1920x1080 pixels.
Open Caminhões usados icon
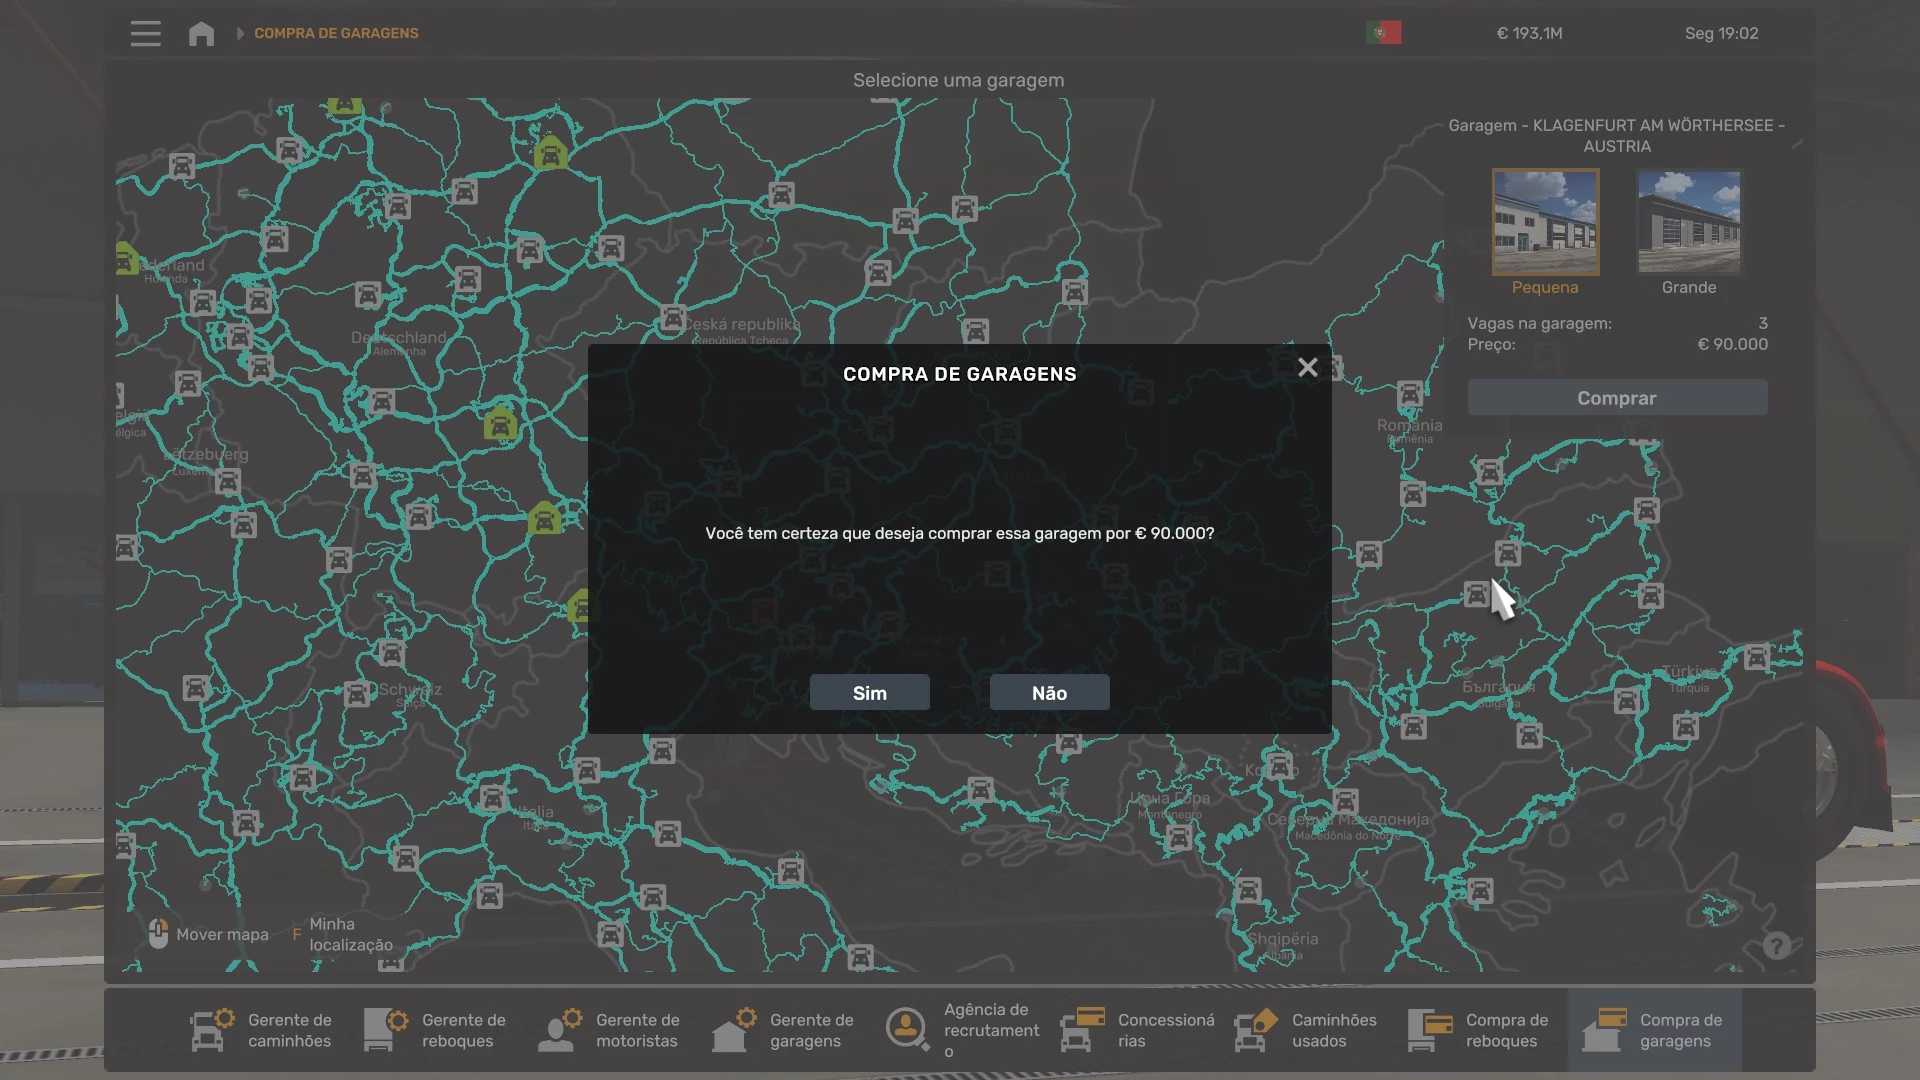[x=1256, y=1030]
